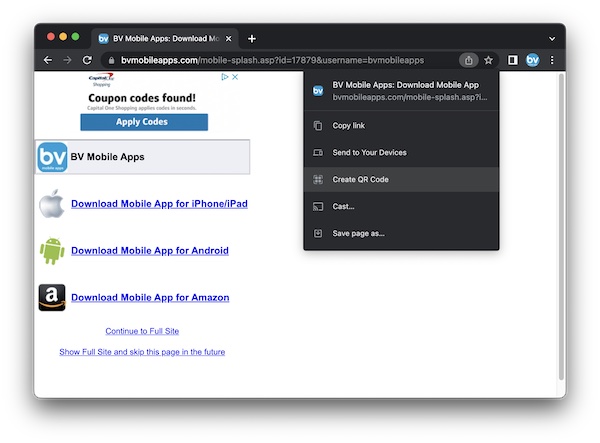This screenshot has height=443, width=600.
Task: Click Show Full Site and skip link
Action: click(x=142, y=352)
